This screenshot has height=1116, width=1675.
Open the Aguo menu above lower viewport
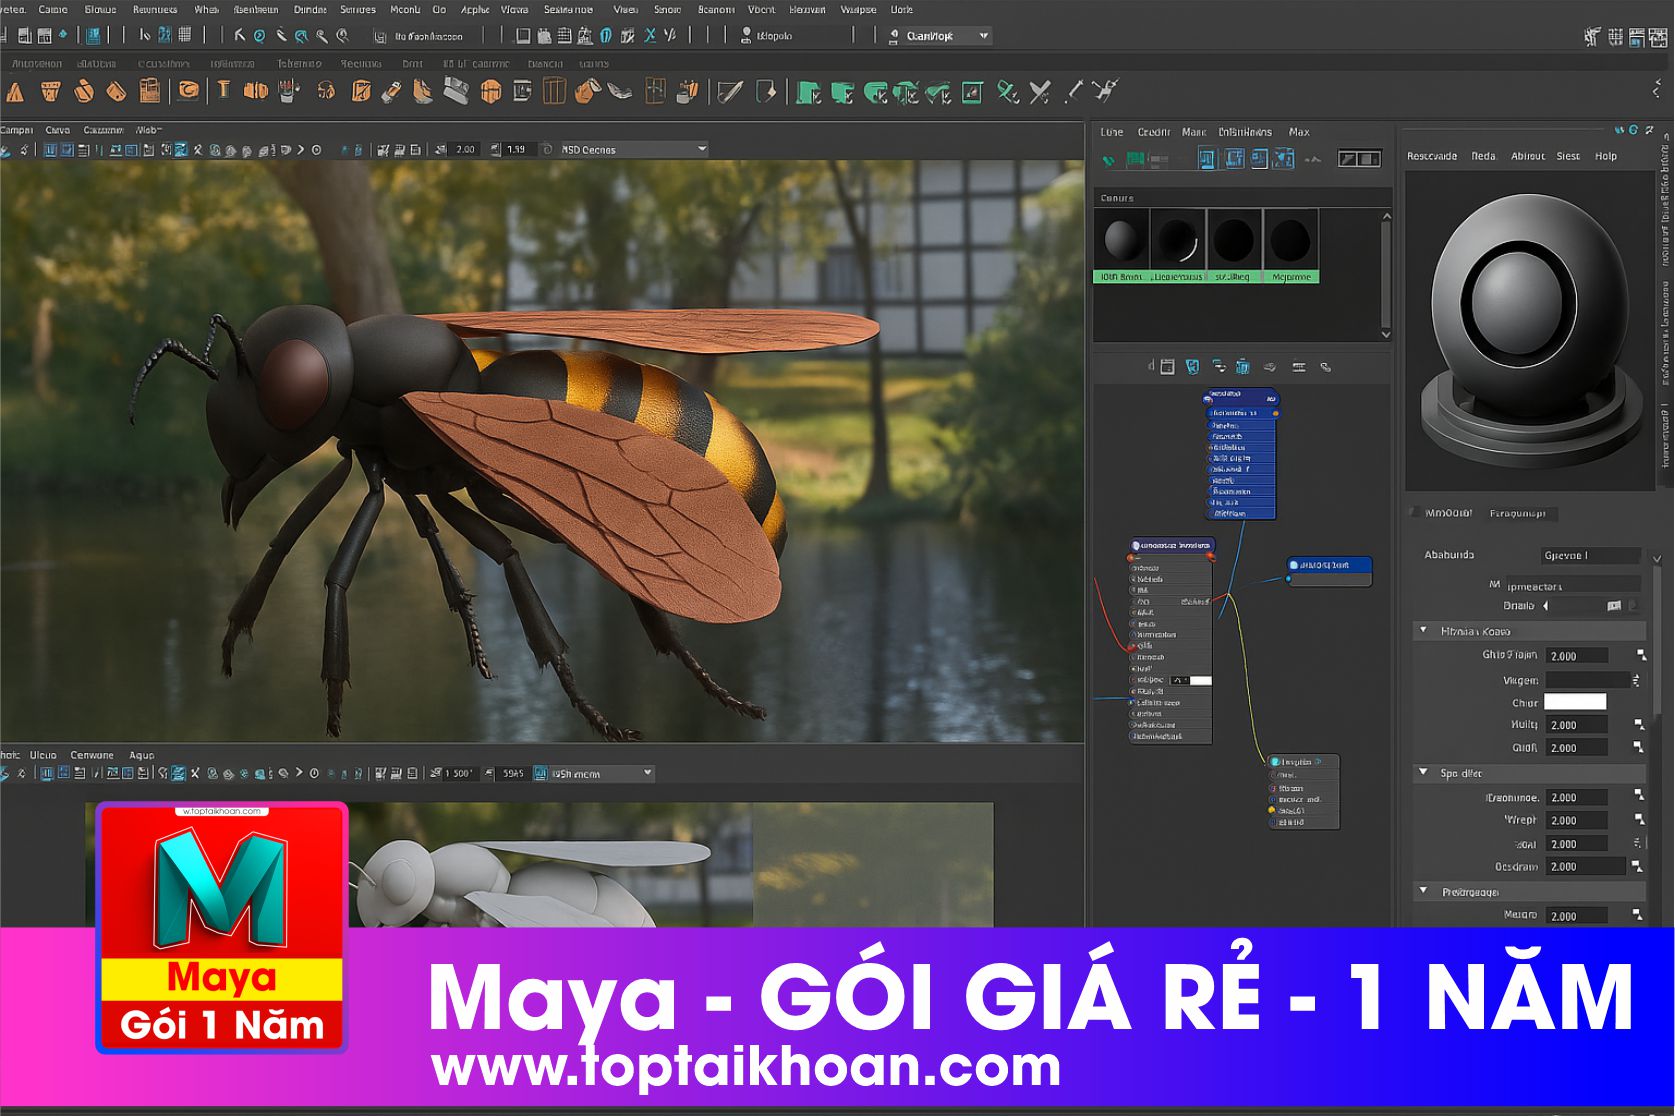(142, 755)
